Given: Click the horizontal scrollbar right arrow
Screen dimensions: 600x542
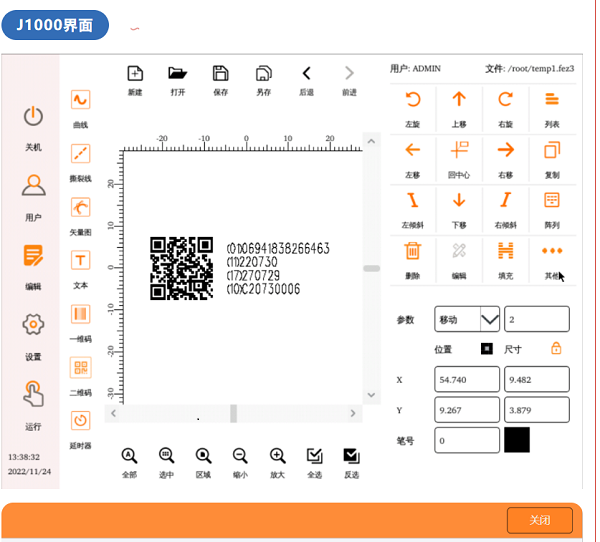Looking at the screenshot, I should [353, 413].
